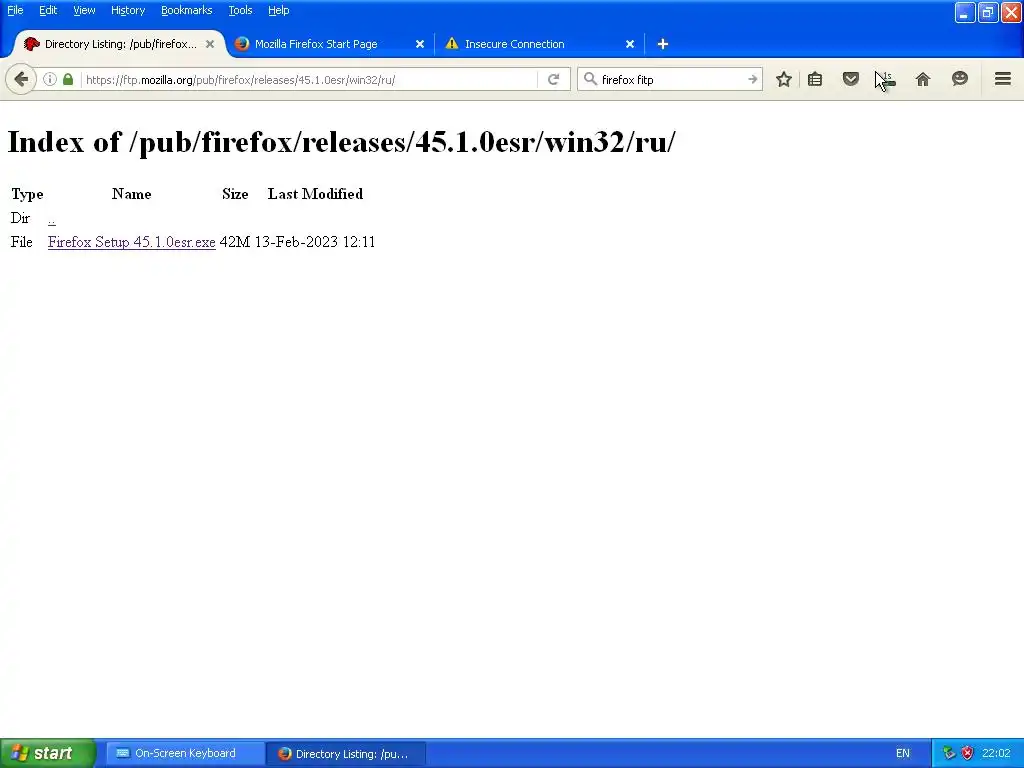Open Firefox Hello chat icon
The image size is (1024, 768).
(959, 80)
